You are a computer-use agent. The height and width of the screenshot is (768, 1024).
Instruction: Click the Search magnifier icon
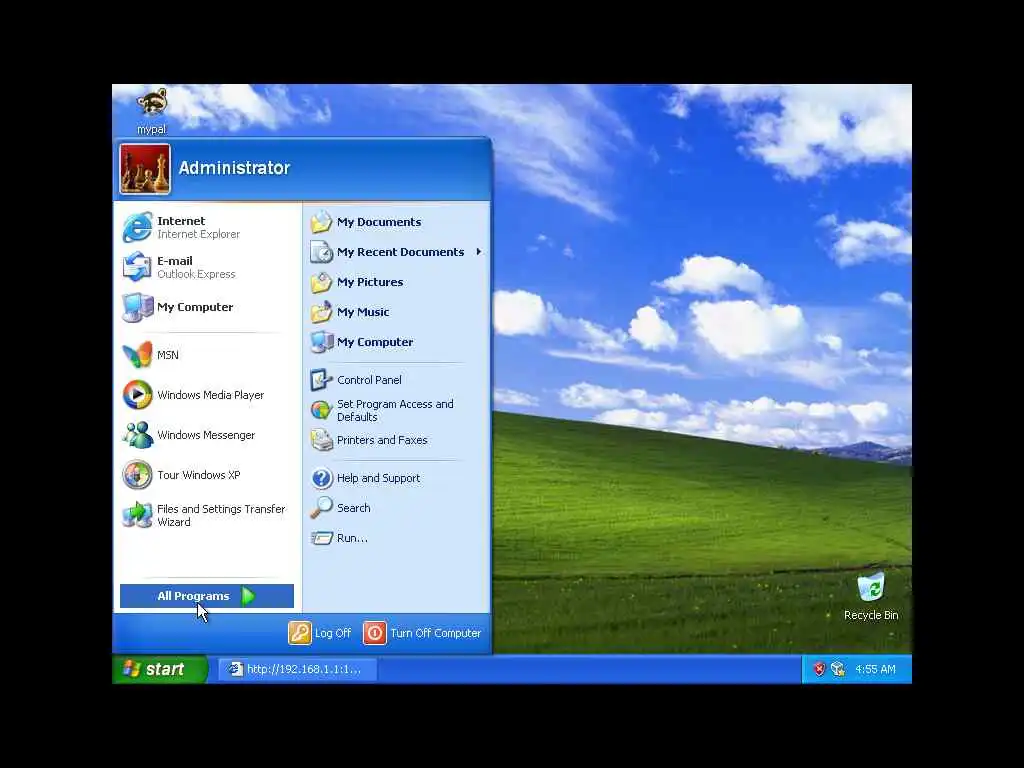(321, 508)
